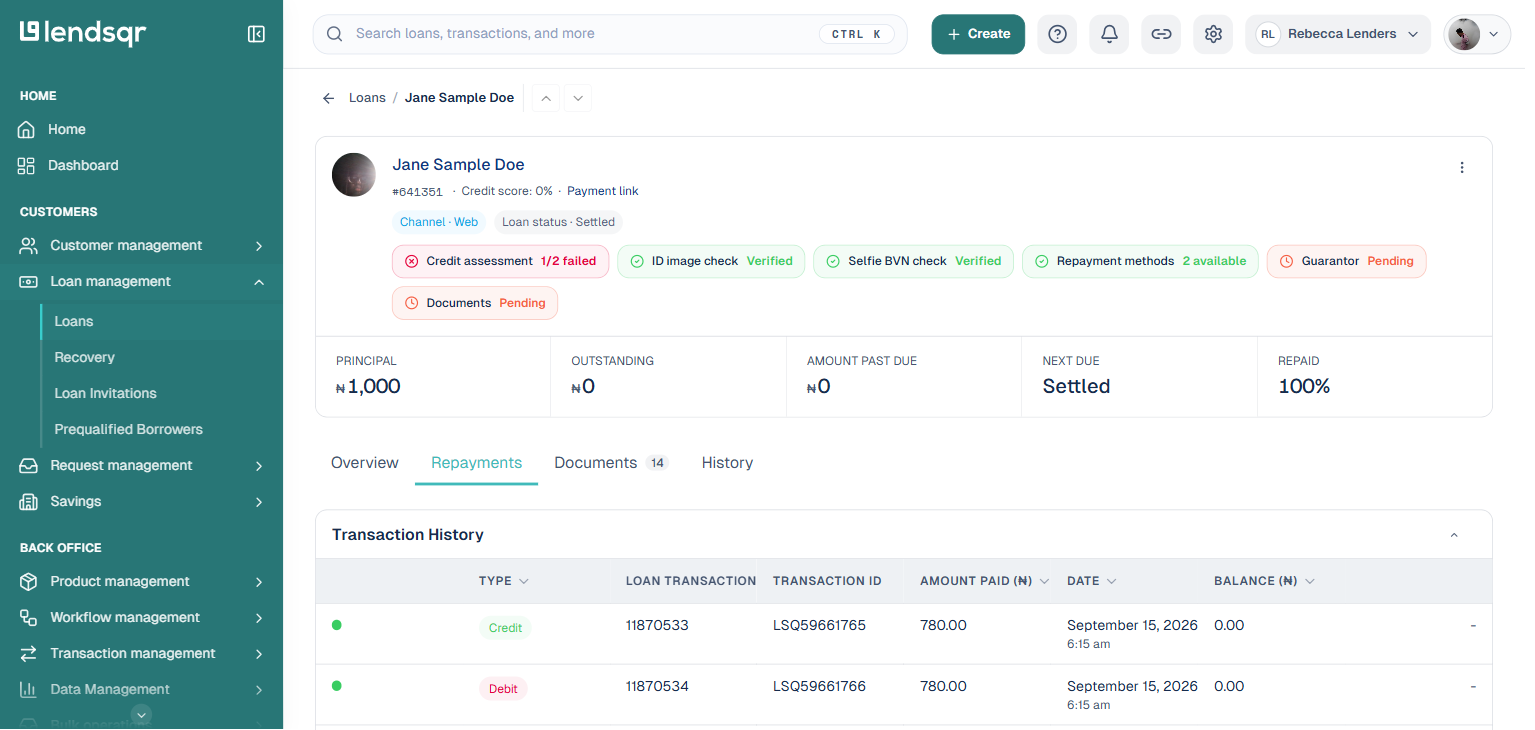Open the user avatar dropdown
The height and width of the screenshot is (730, 1535).
click(1477, 34)
